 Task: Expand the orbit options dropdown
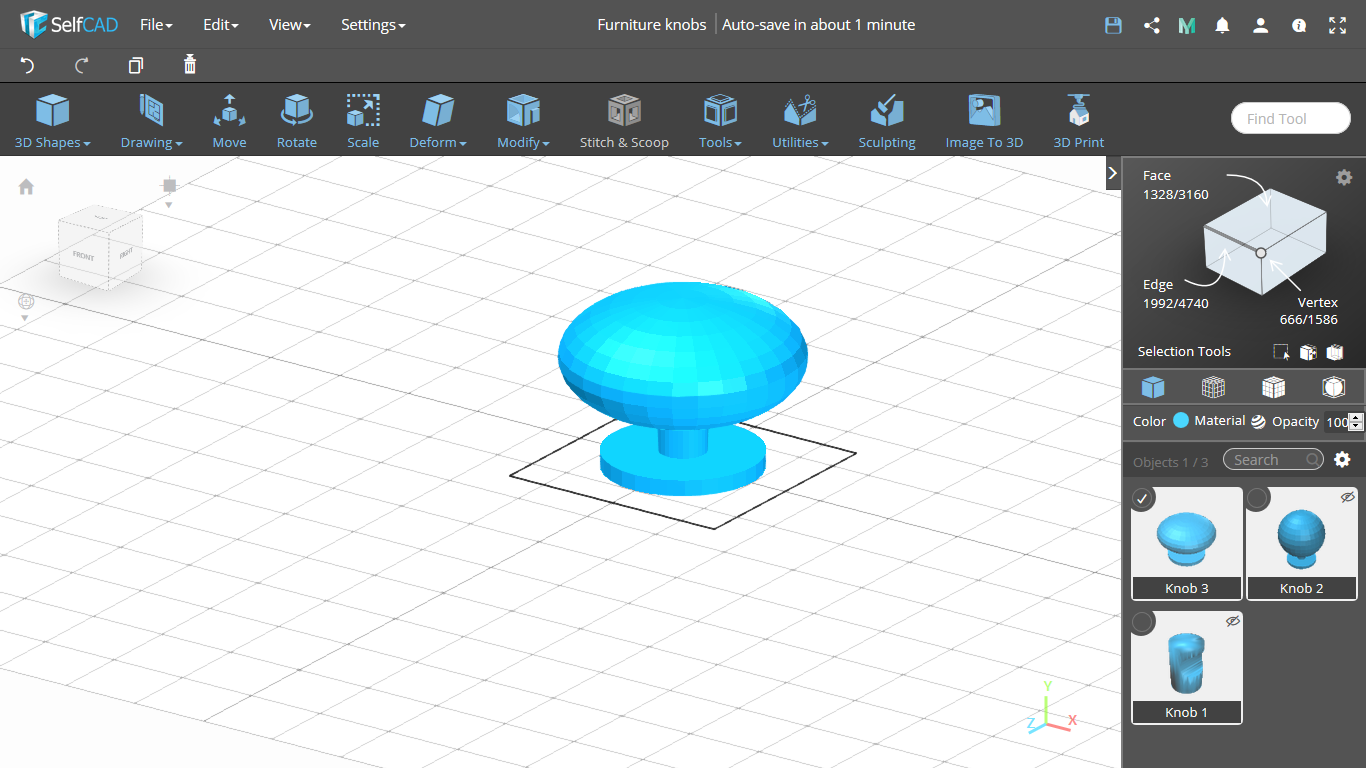click(26, 318)
